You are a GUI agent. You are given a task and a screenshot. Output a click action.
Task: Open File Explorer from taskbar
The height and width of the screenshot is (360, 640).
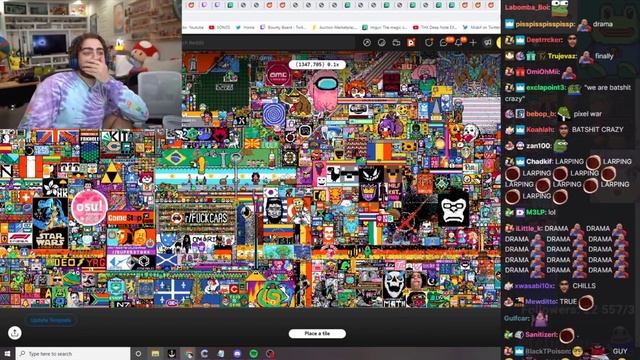[155, 353]
